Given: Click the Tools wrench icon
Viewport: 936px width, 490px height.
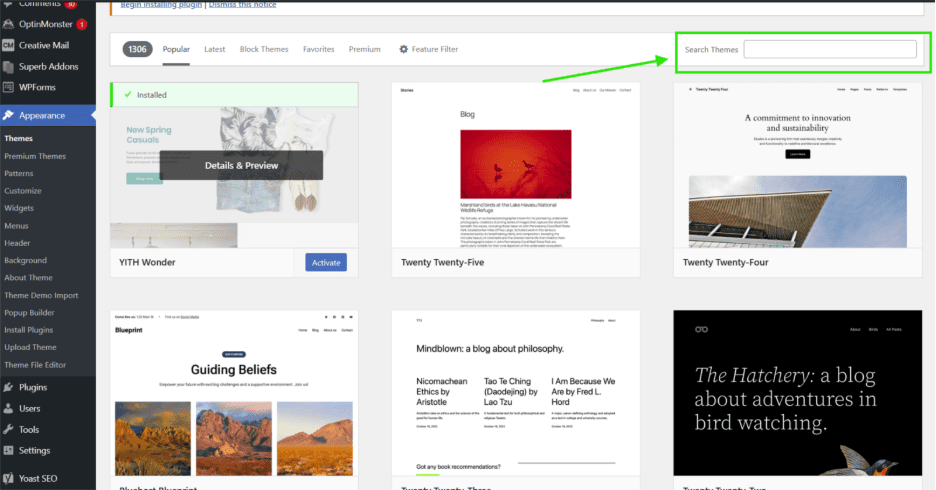Looking at the screenshot, I should click(8, 429).
